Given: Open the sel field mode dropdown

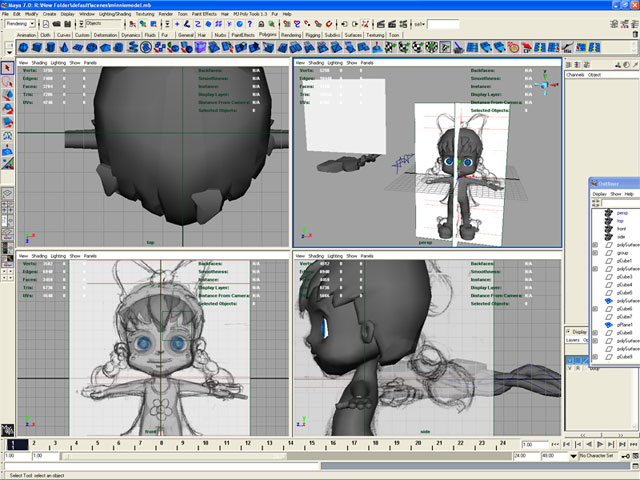Looking at the screenshot, I should pos(420,24).
